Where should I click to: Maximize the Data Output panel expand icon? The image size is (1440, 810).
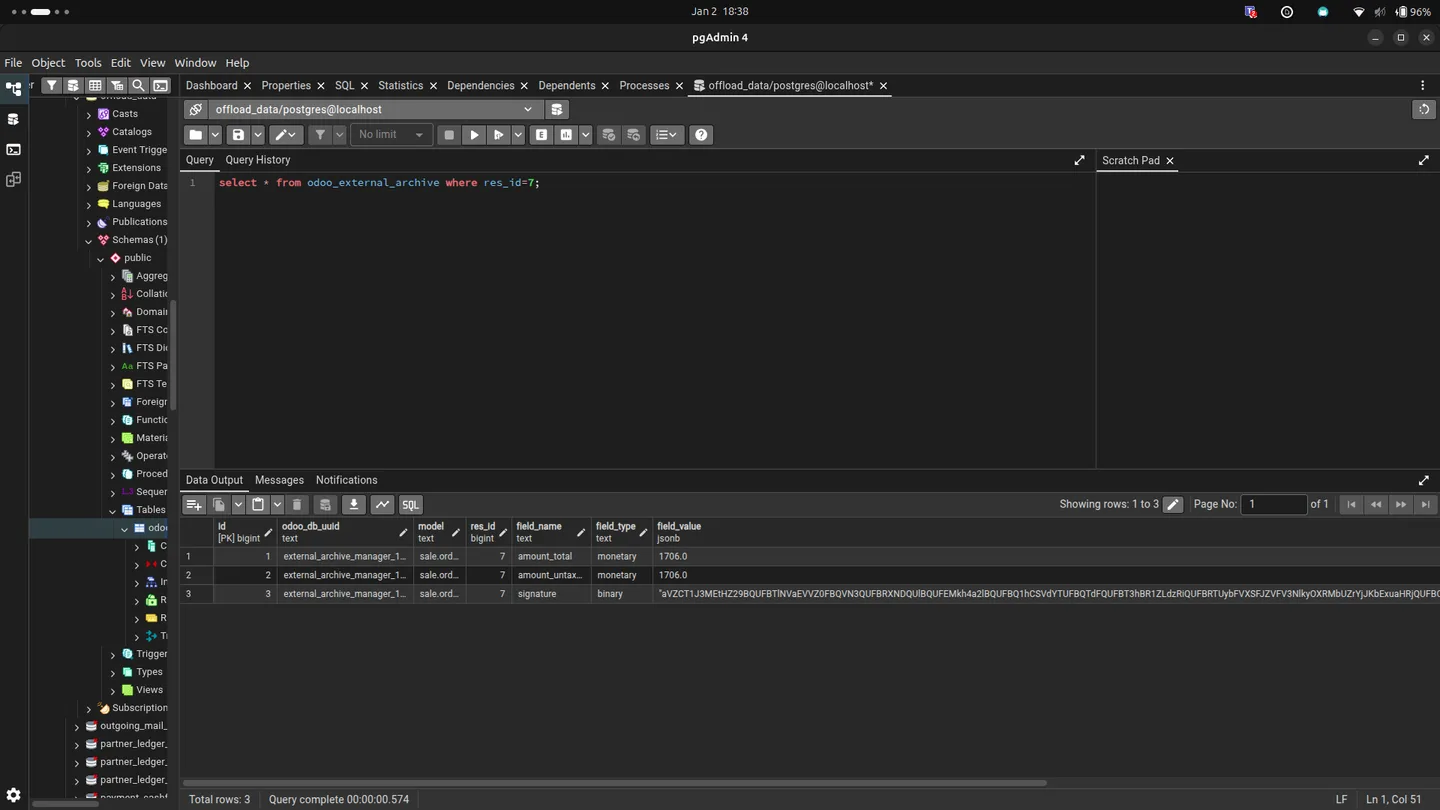point(1424,480)
